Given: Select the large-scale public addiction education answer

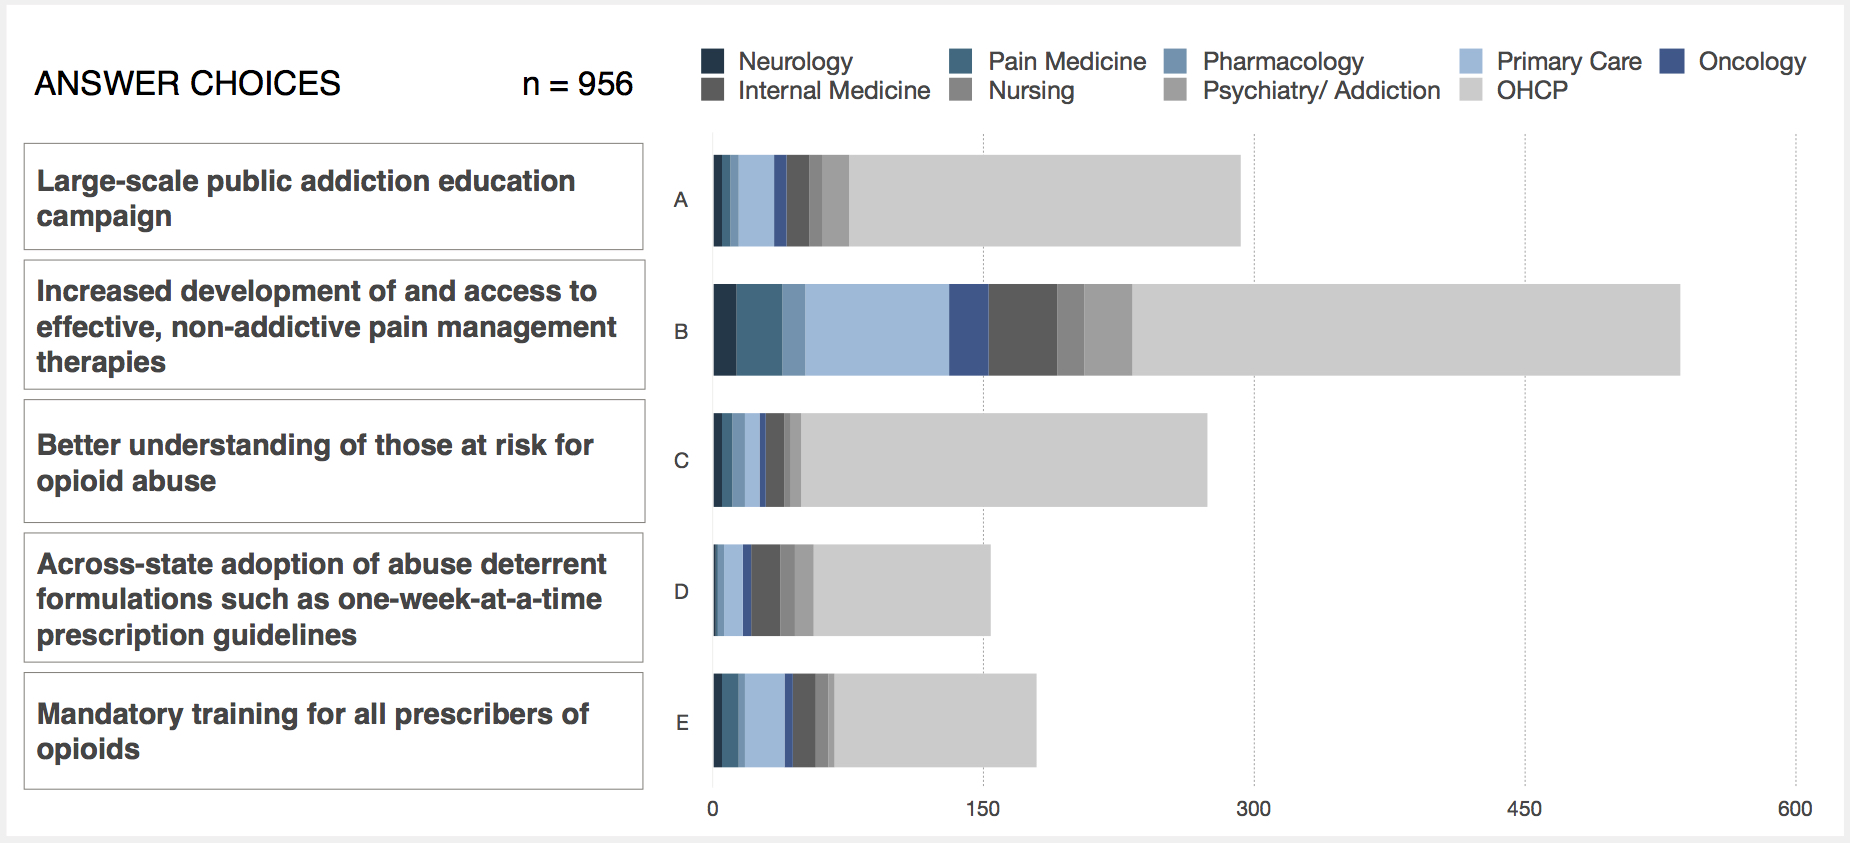Looking at the screenshot, I should [x=333, y=197].
